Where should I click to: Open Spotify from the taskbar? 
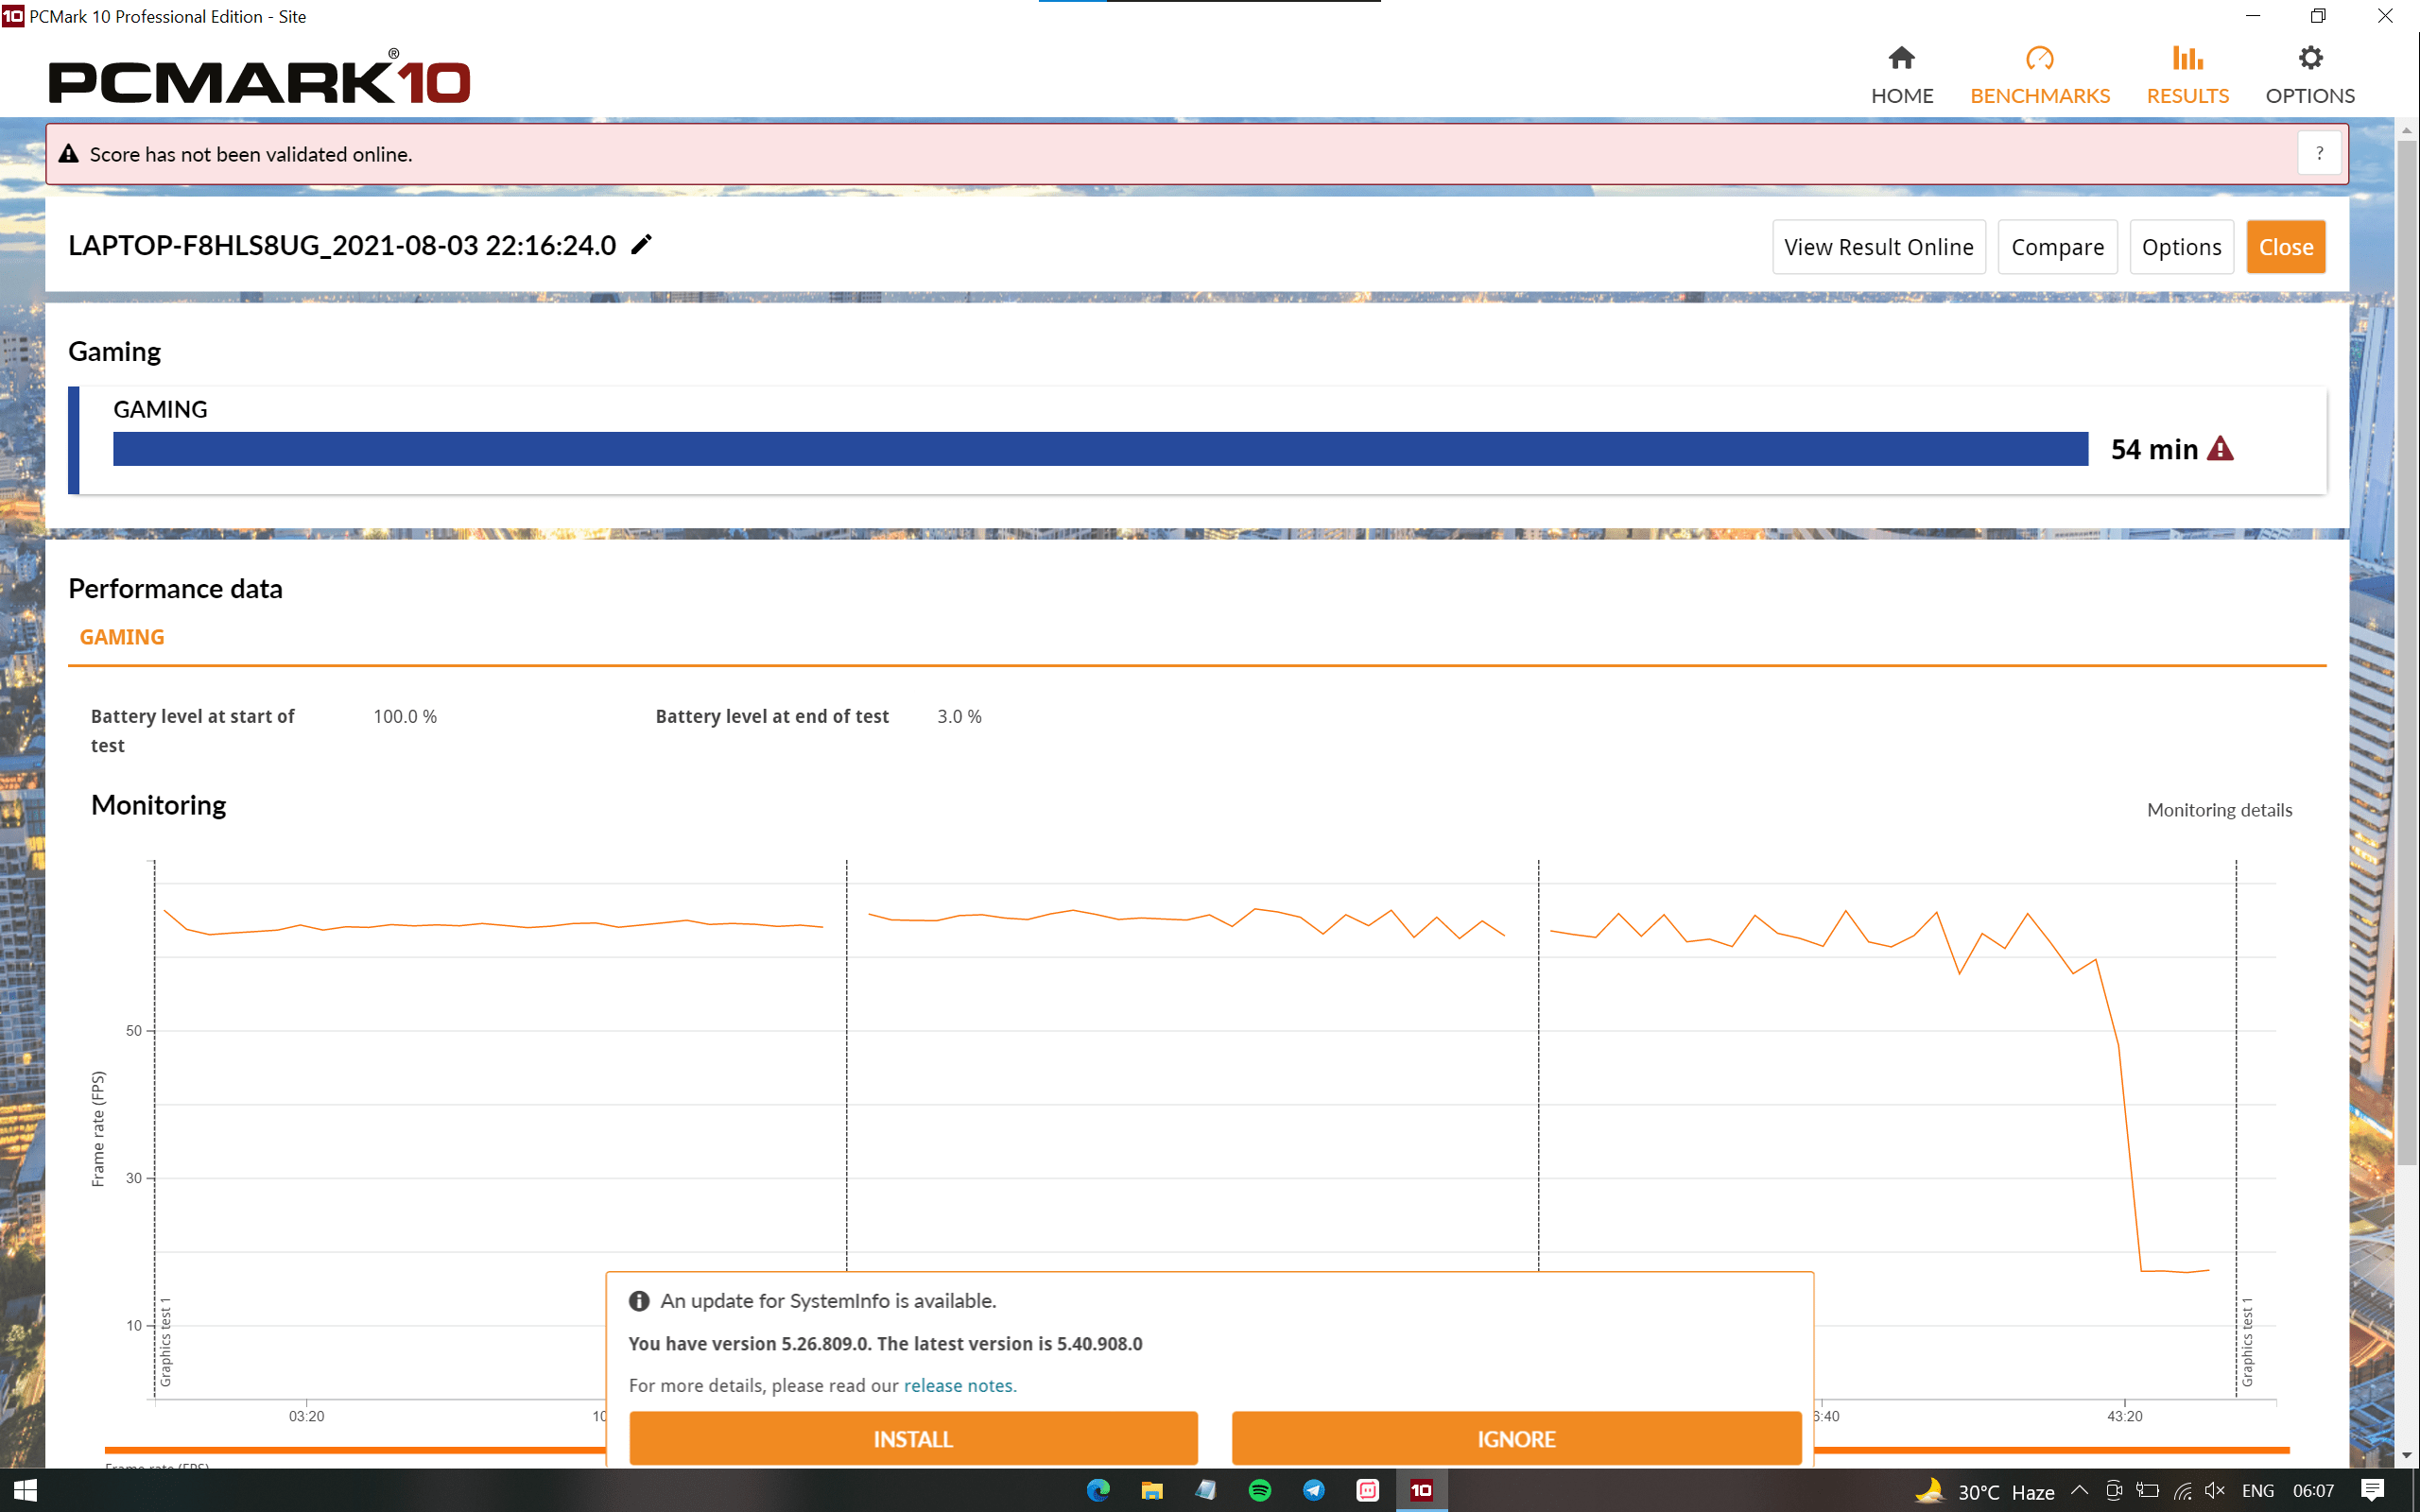[1259, 1490]
